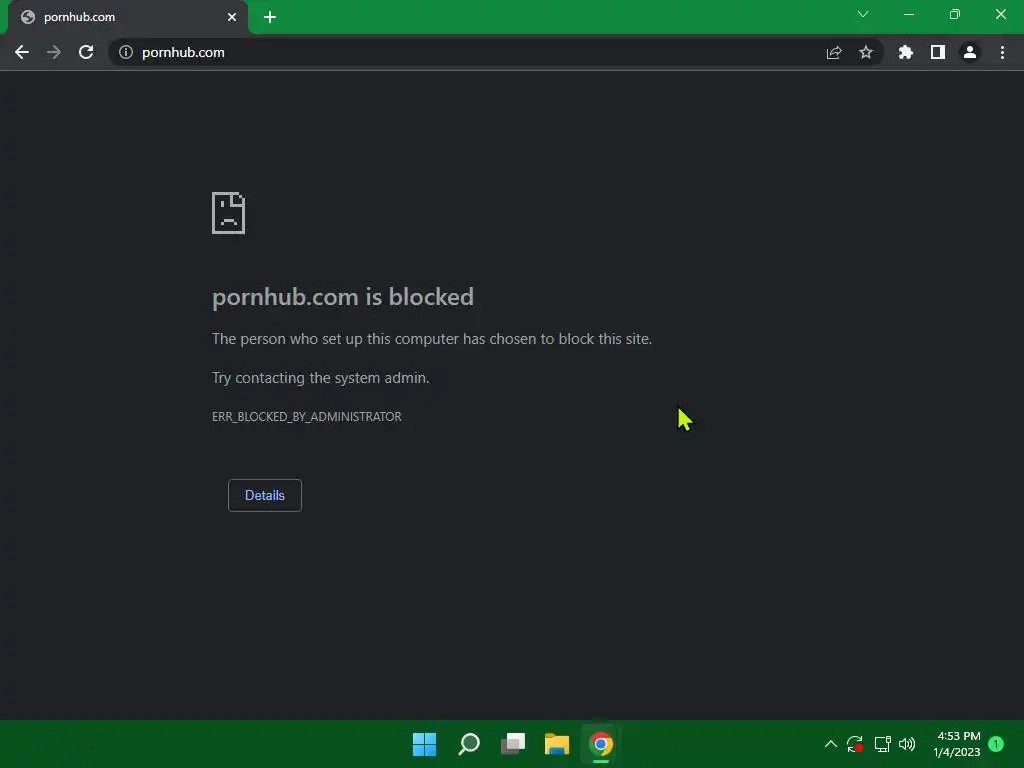Click the sync status tray icon
1024x768 pixels.
(x=855, y=744)
